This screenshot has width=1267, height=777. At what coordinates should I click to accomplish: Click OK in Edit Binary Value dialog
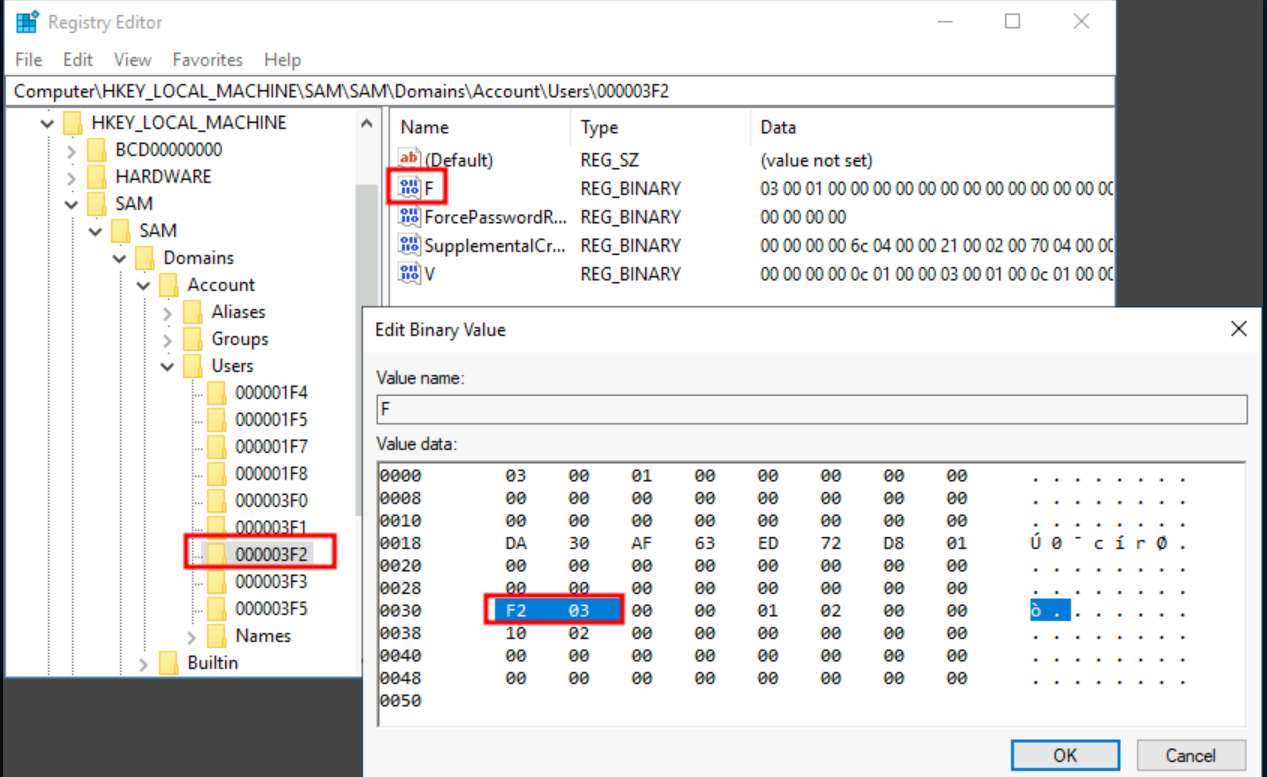tap(1065, 755)
